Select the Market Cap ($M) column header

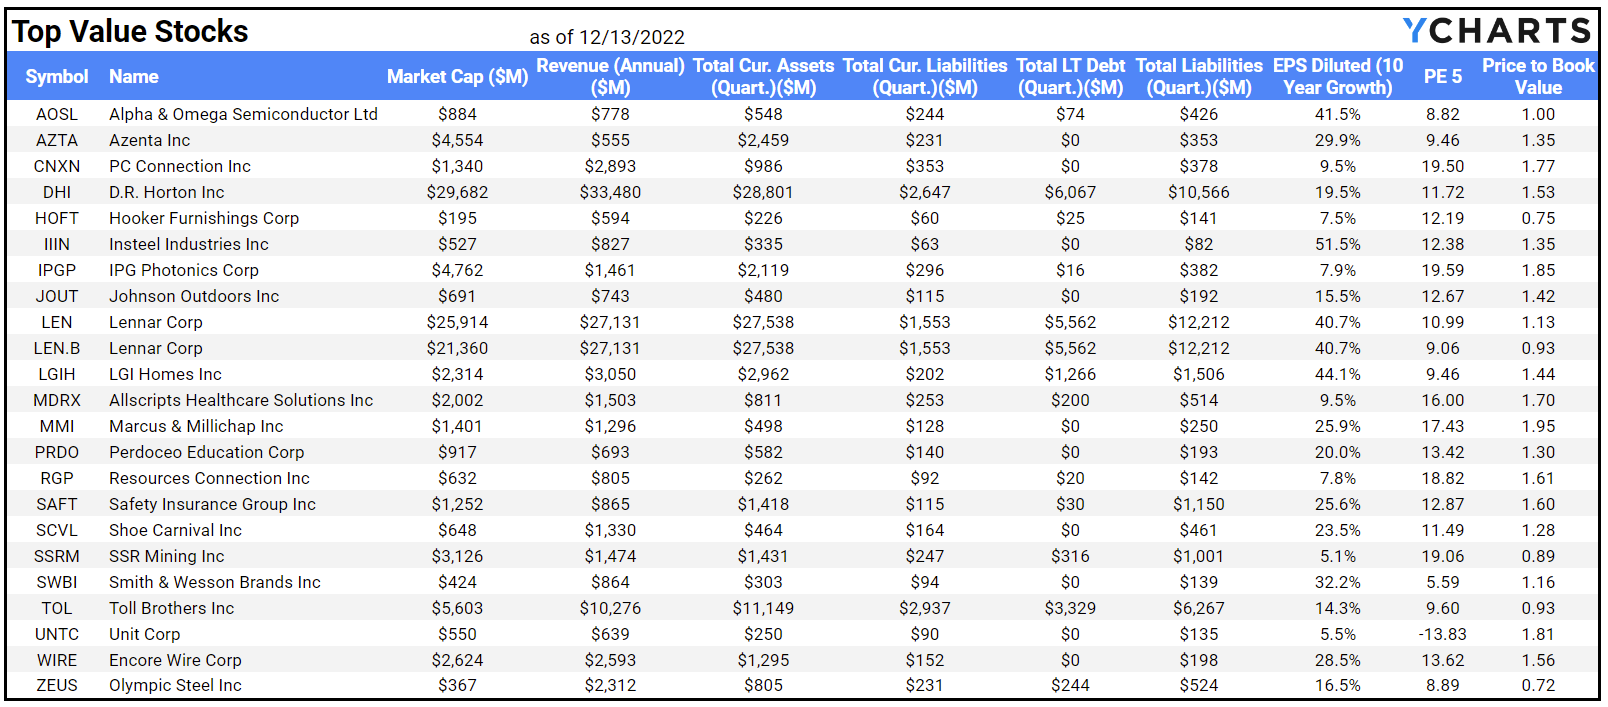[x=457, y=77]
